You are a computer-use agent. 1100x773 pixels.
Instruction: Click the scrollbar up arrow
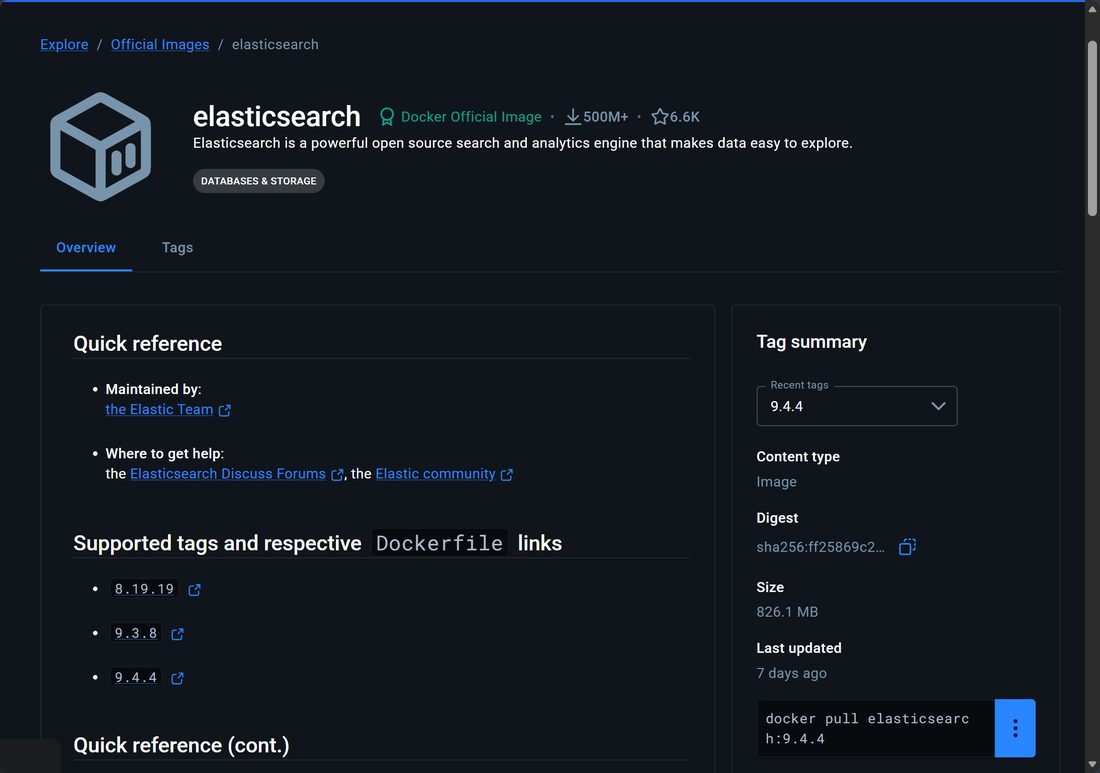1092,8
